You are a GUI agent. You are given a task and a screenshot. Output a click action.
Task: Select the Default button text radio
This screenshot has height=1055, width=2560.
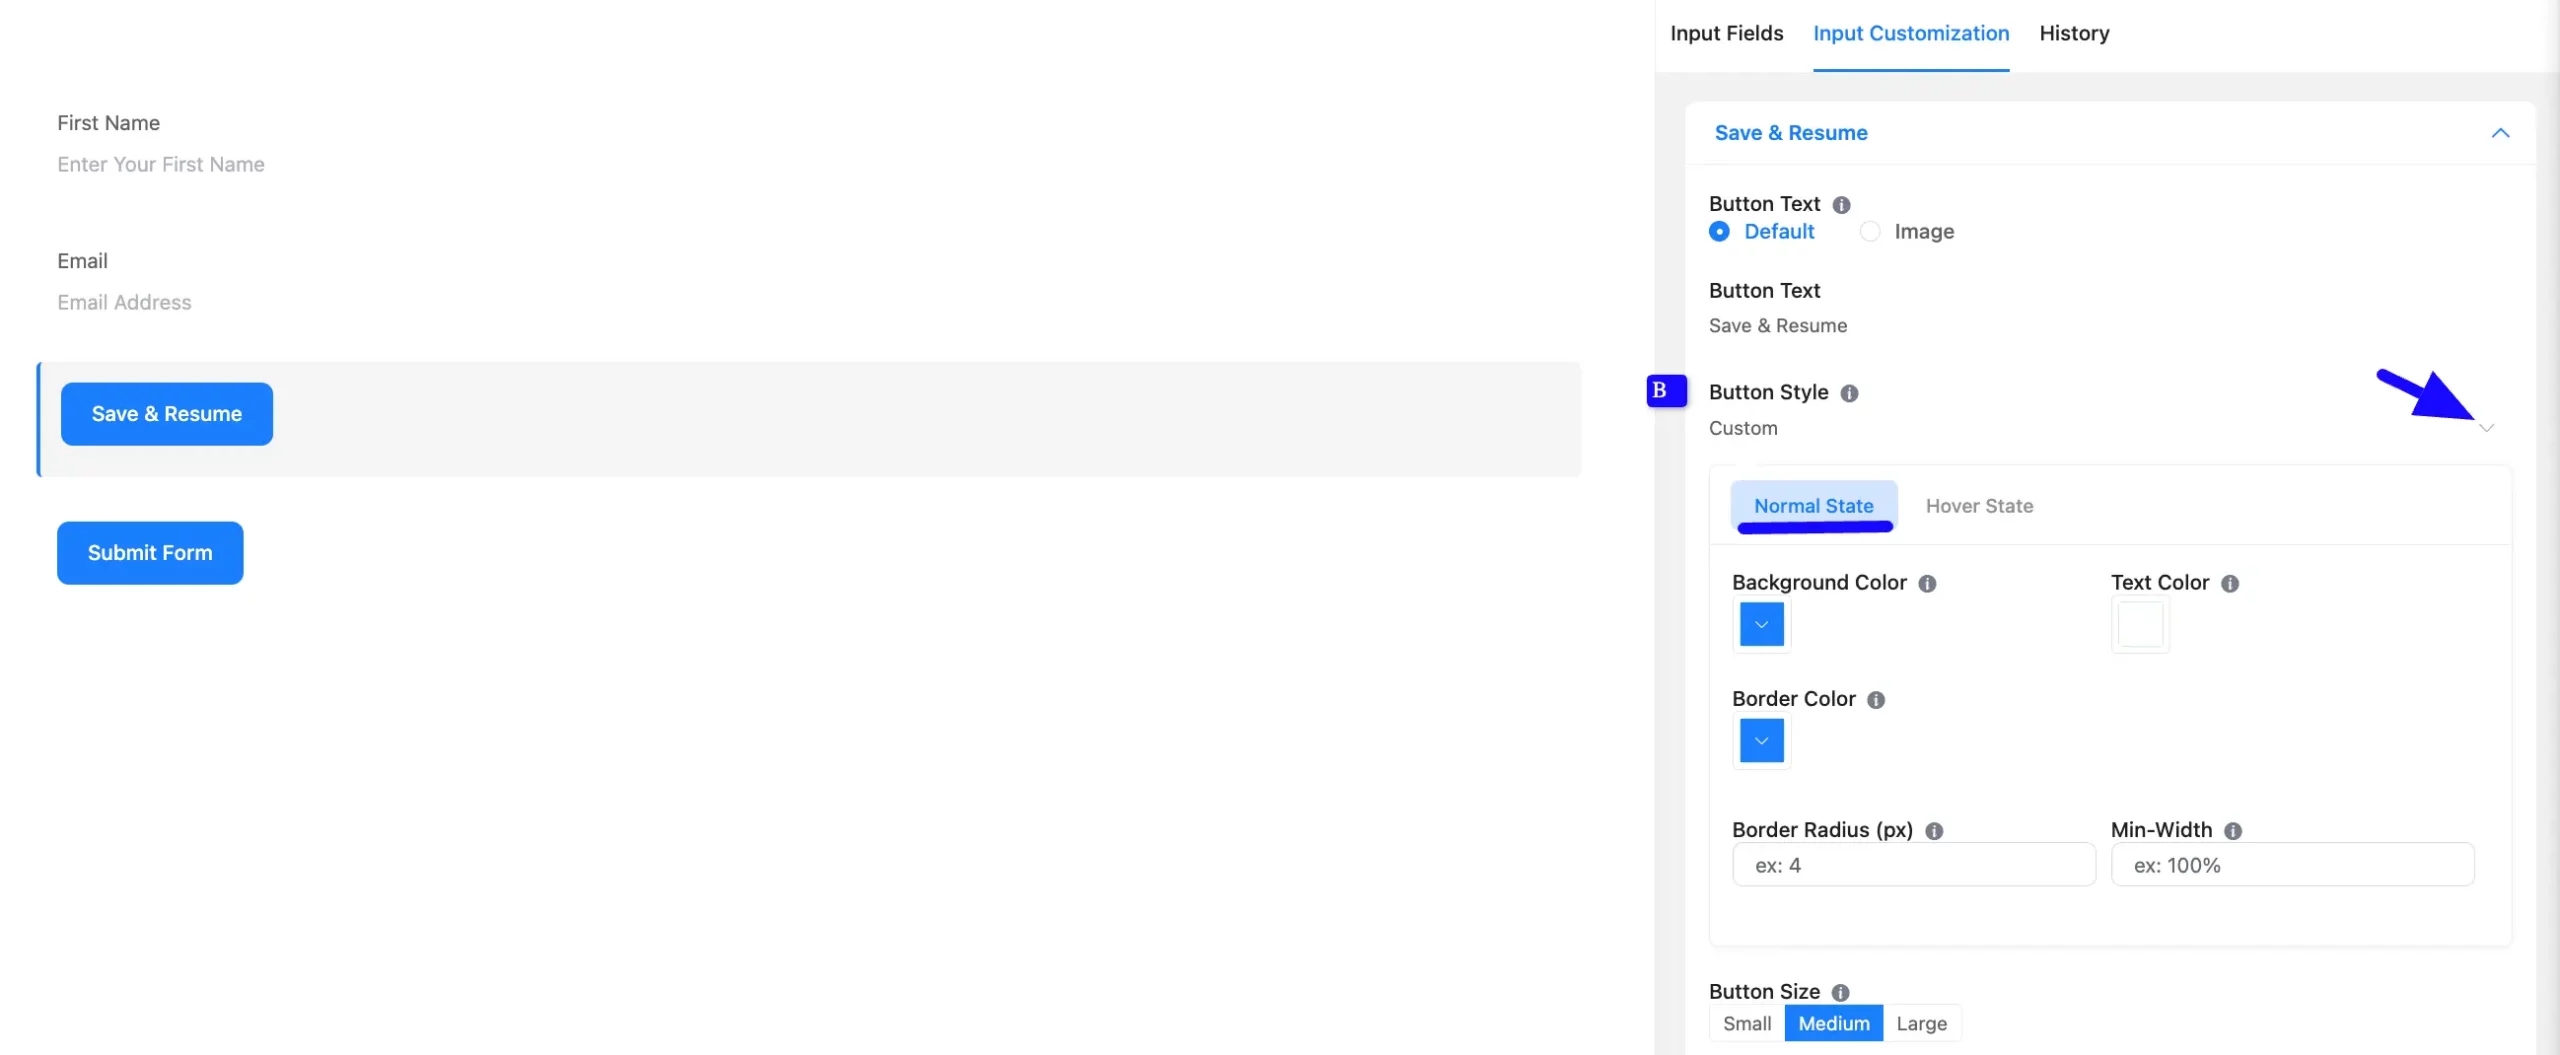click(x=1719, y=232)
